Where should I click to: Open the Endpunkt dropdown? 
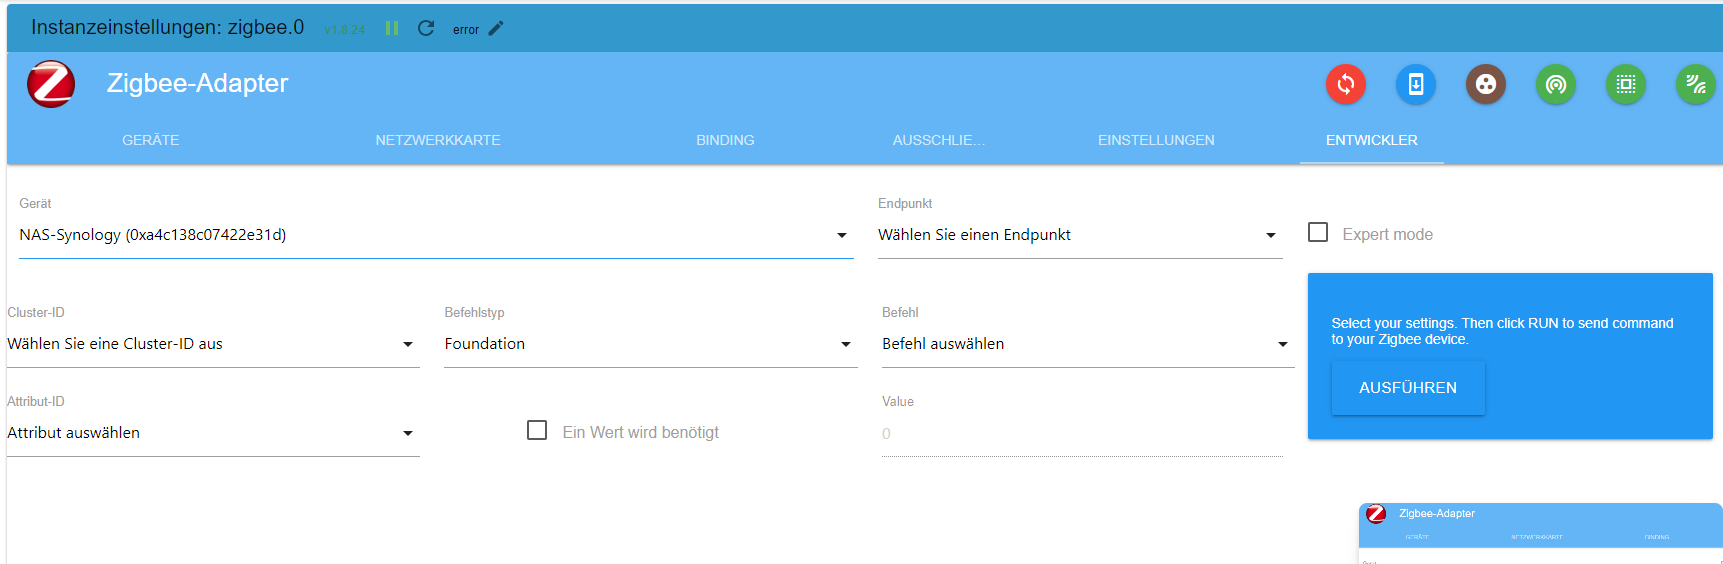tap(1080, 235)
